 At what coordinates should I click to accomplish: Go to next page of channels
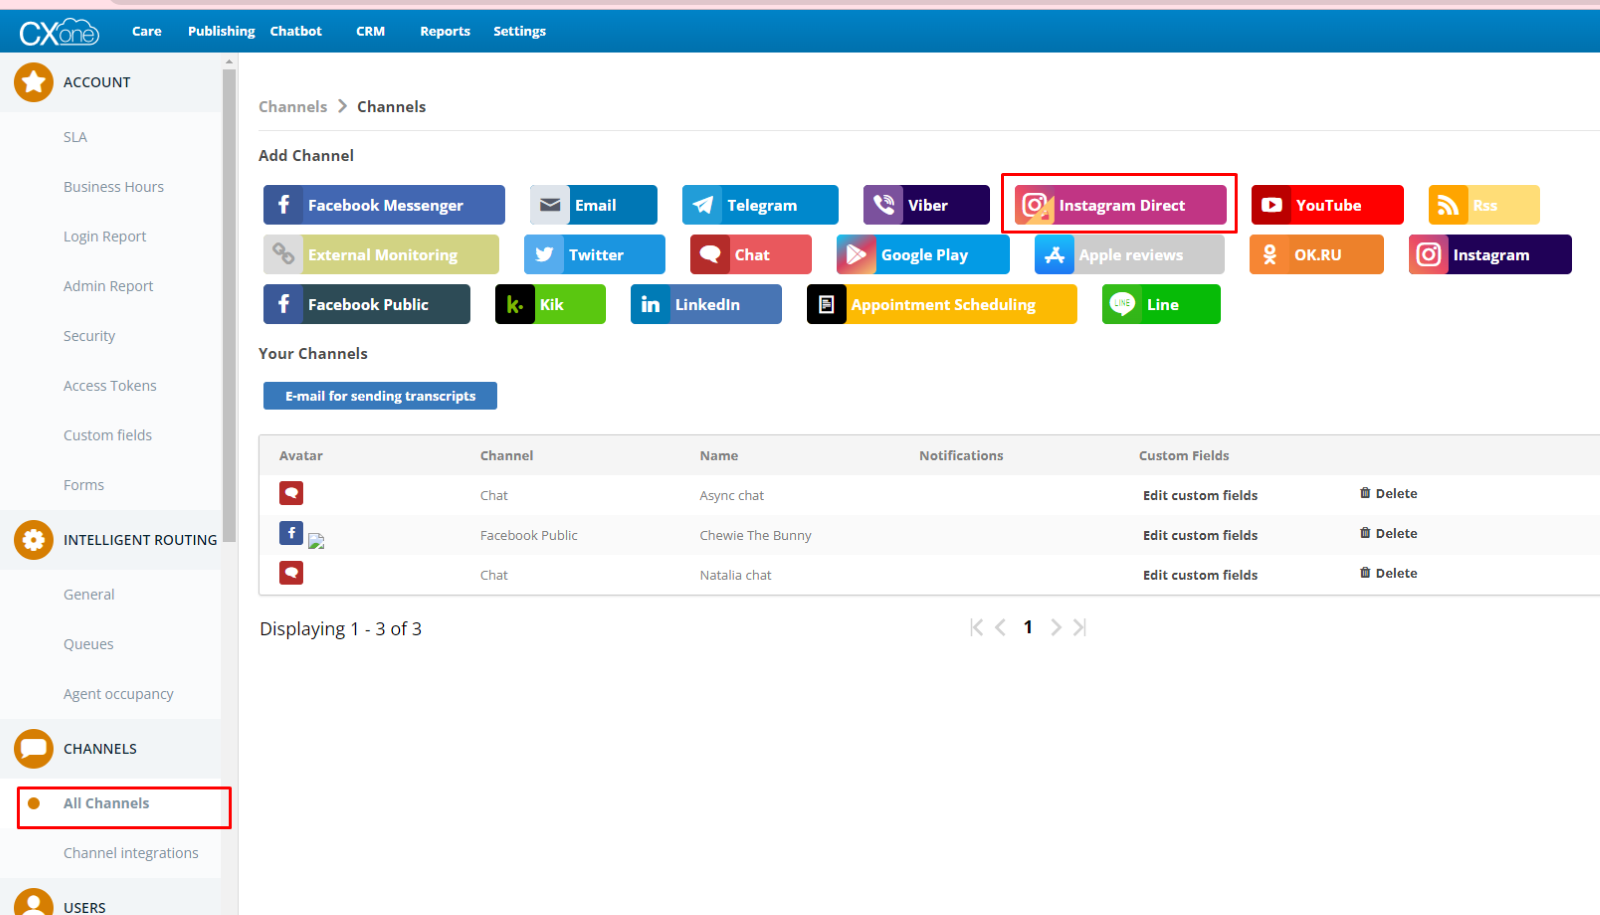pyautogui.click(x=1055, y=627)
